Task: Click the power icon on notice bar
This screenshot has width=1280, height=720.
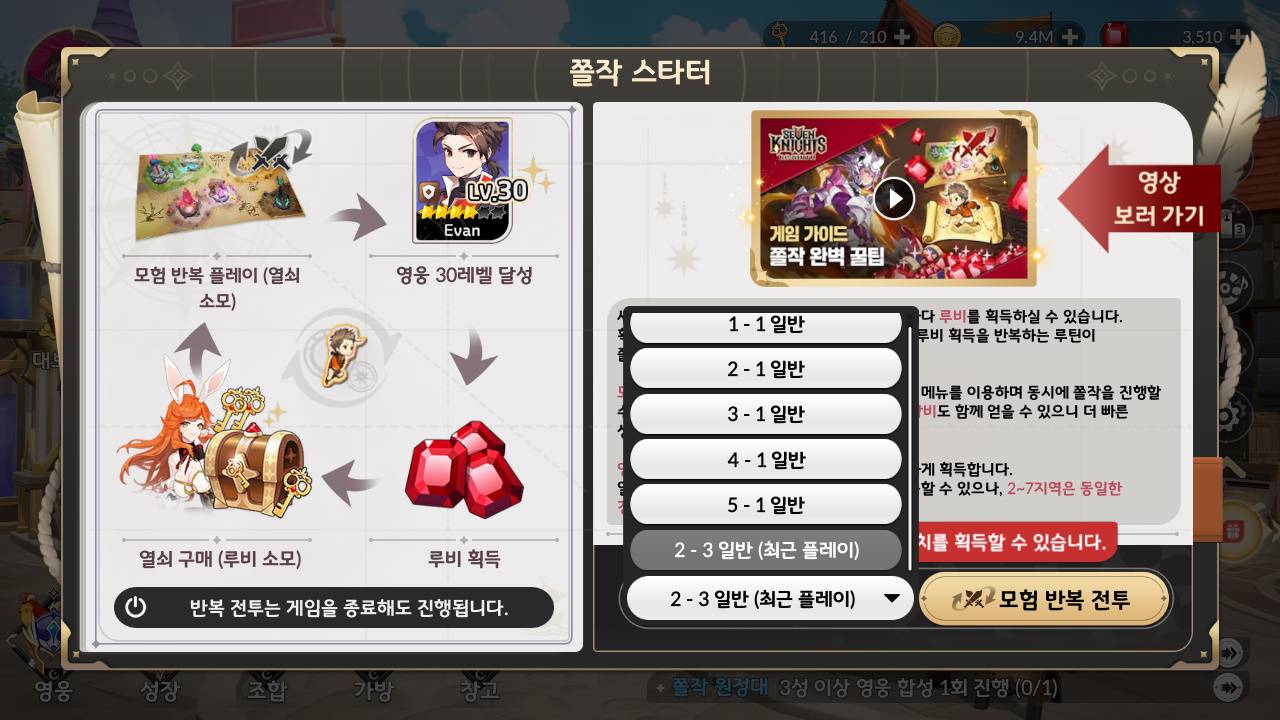Action: pyautogui.click(x=136, y=607)
